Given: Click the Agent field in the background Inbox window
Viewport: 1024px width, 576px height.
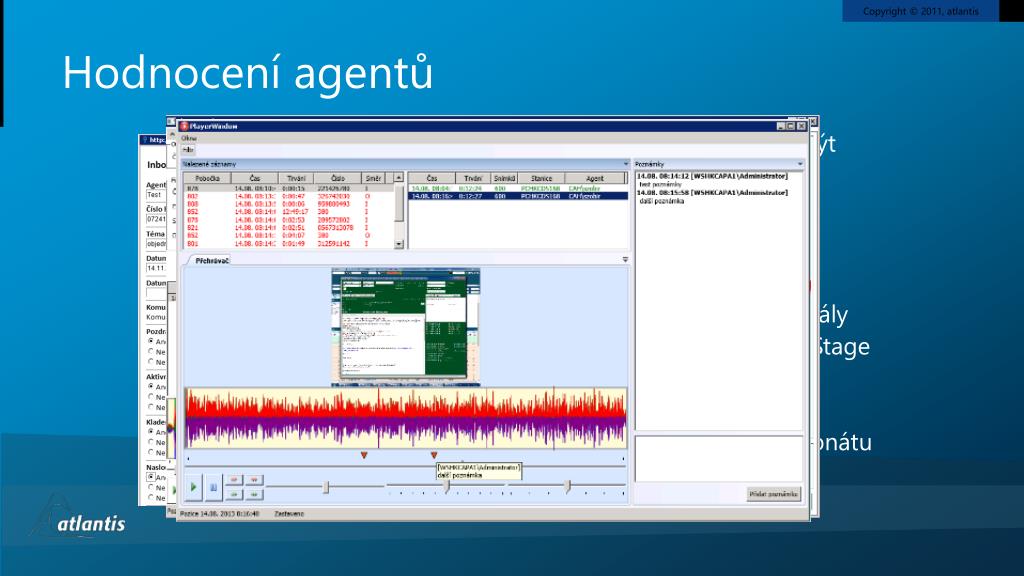Looking at the screenshot, I should click(156, 195).
